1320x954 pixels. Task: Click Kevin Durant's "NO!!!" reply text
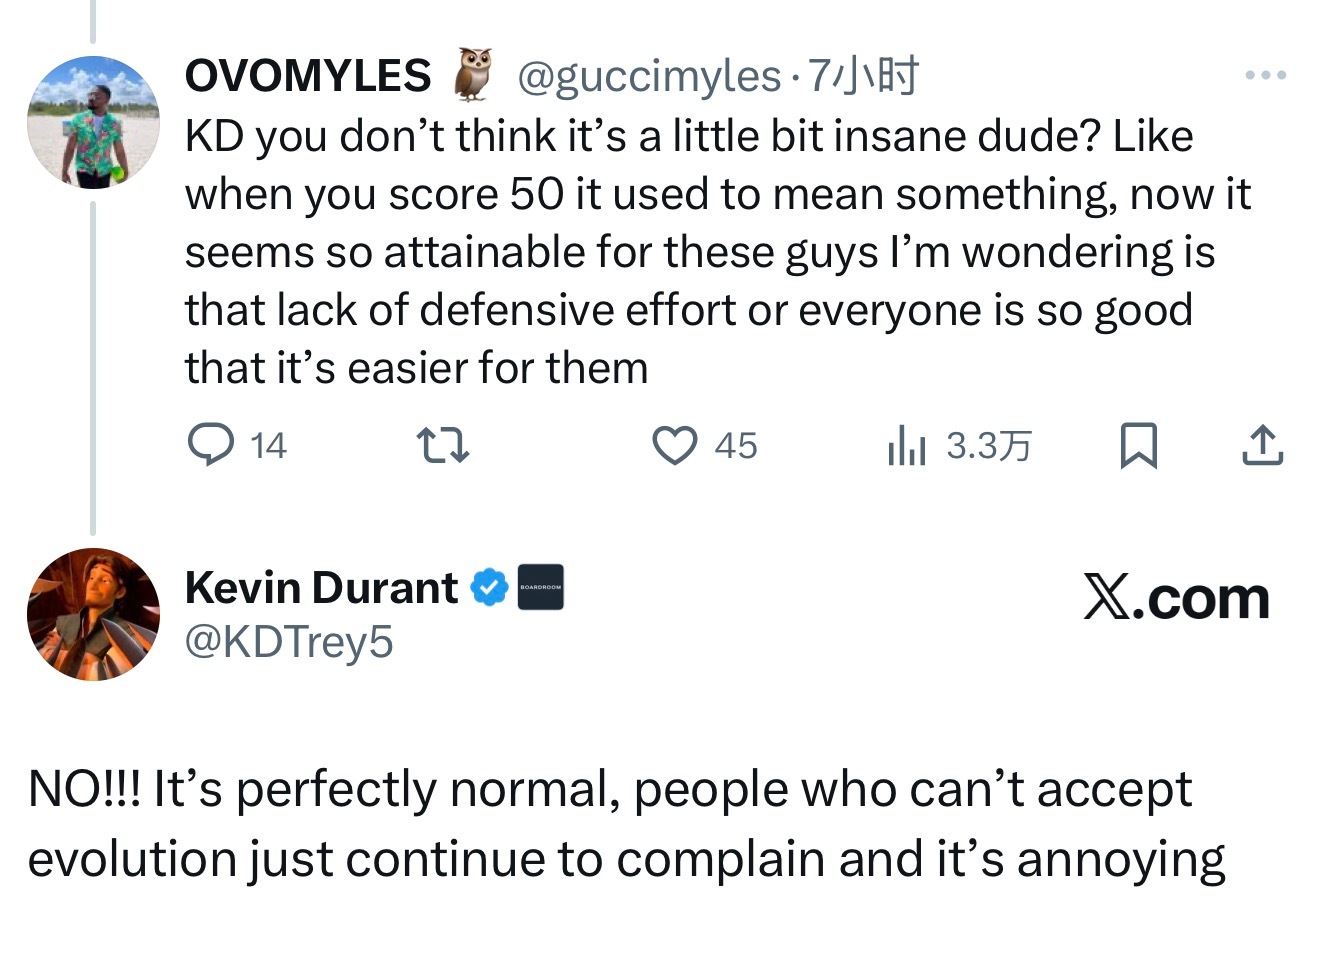pyautogui.click(x=626, y=824)
